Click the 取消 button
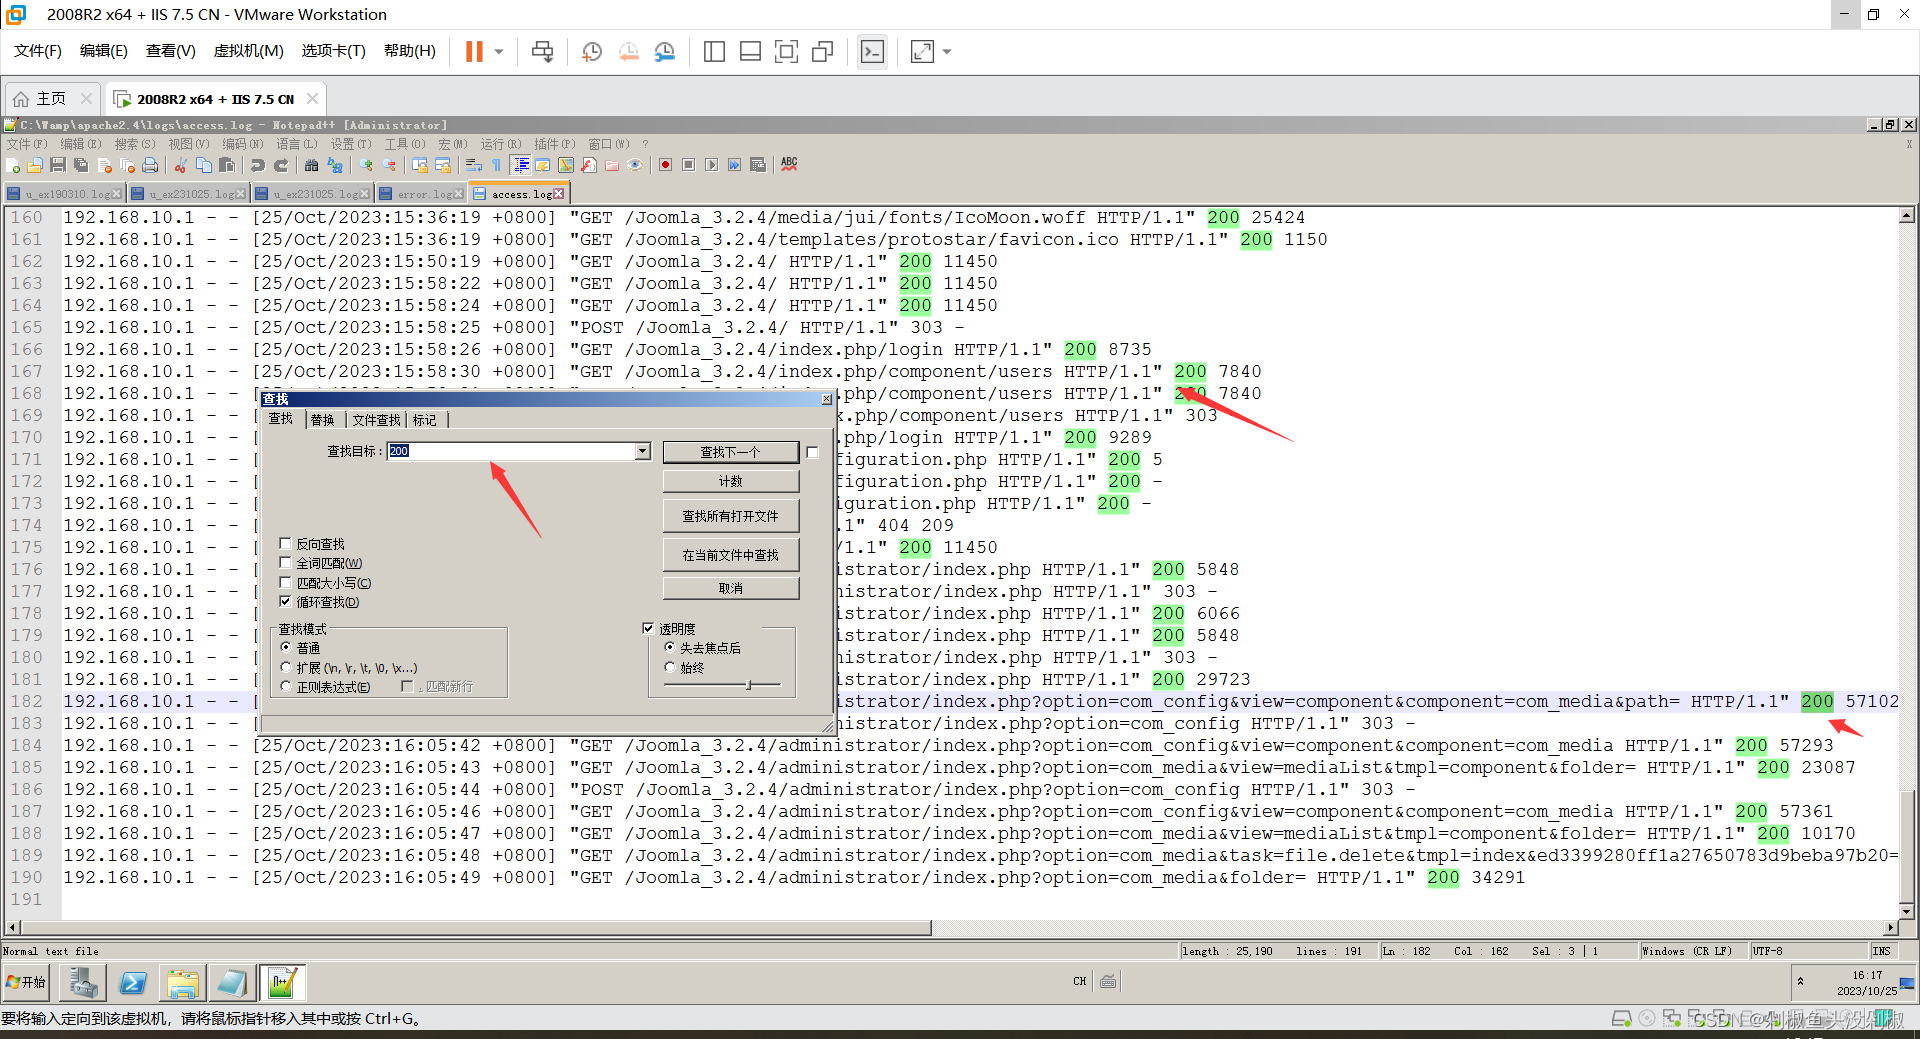Viewport: 1920px width, 1039px height. point(731,589)
